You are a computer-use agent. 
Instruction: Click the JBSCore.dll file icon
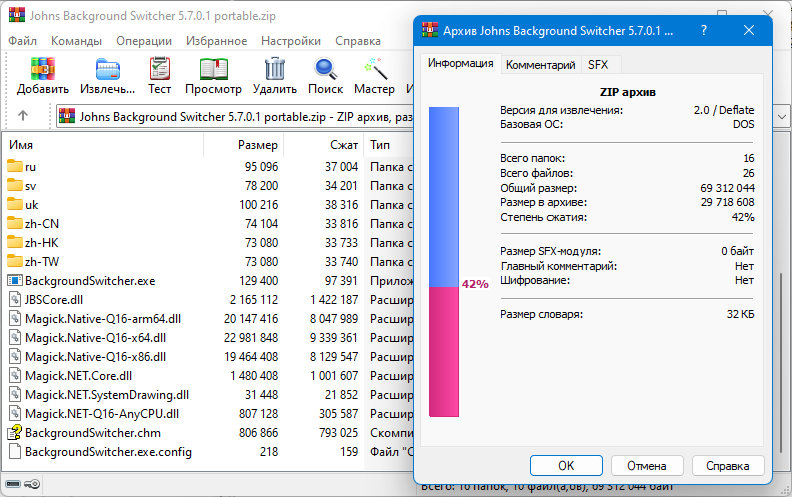click(x=15, y=300)
